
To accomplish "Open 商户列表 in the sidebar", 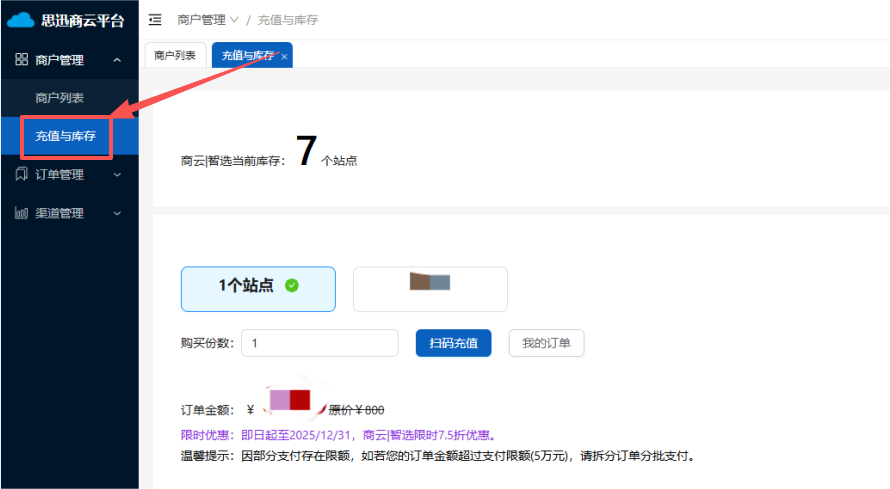I will (x=60, y=98).
